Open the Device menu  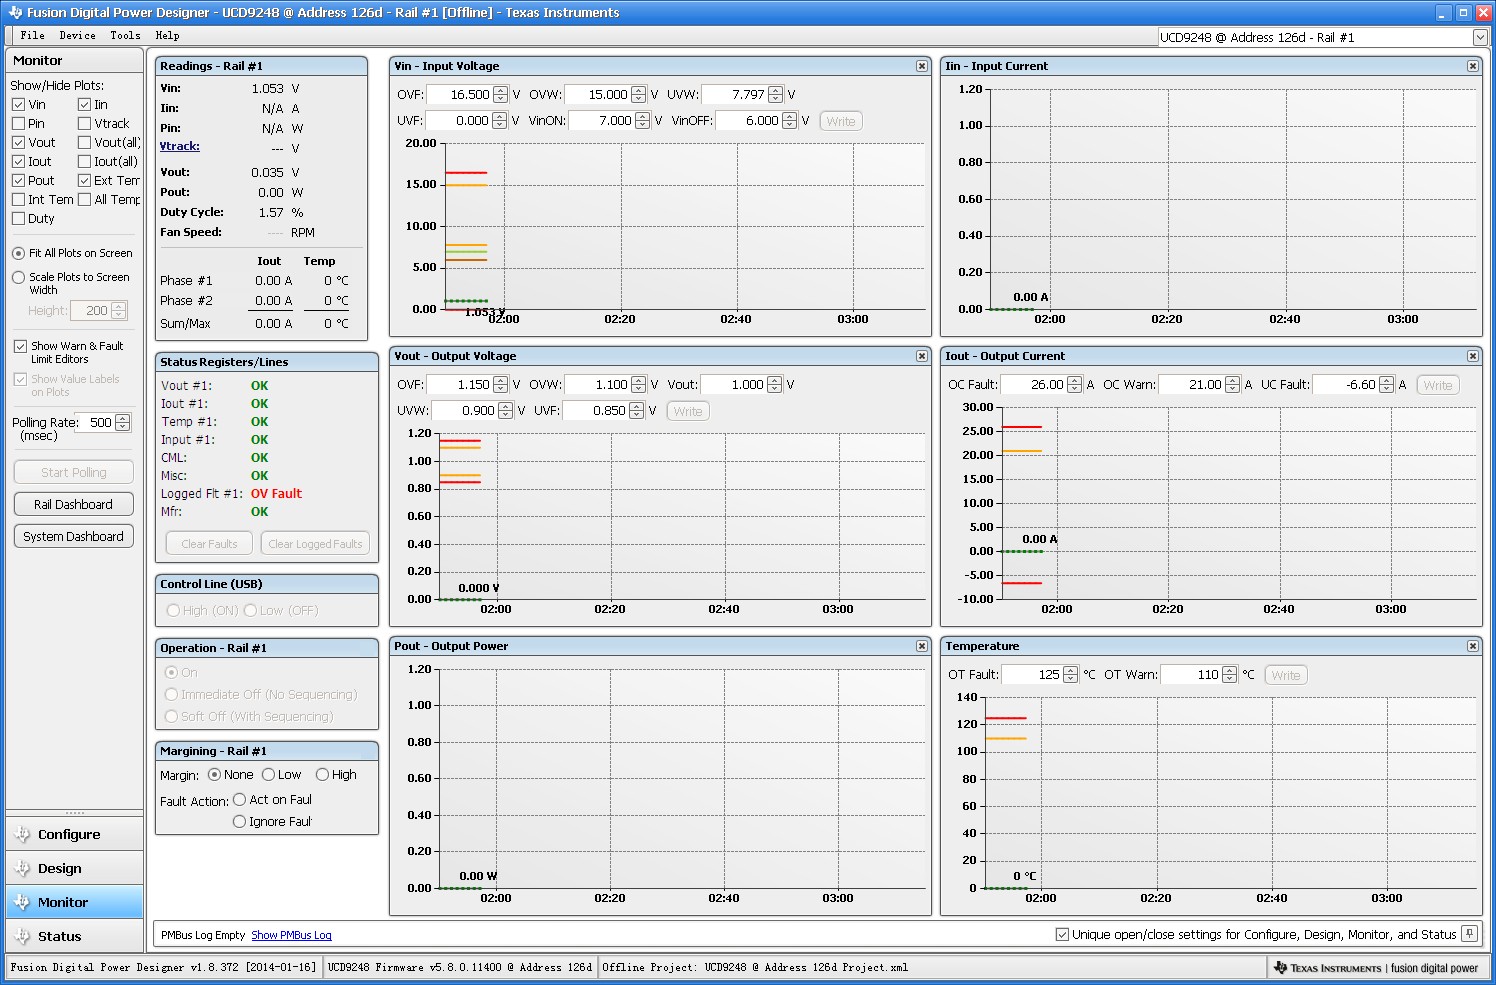click(x=78, y=35)
